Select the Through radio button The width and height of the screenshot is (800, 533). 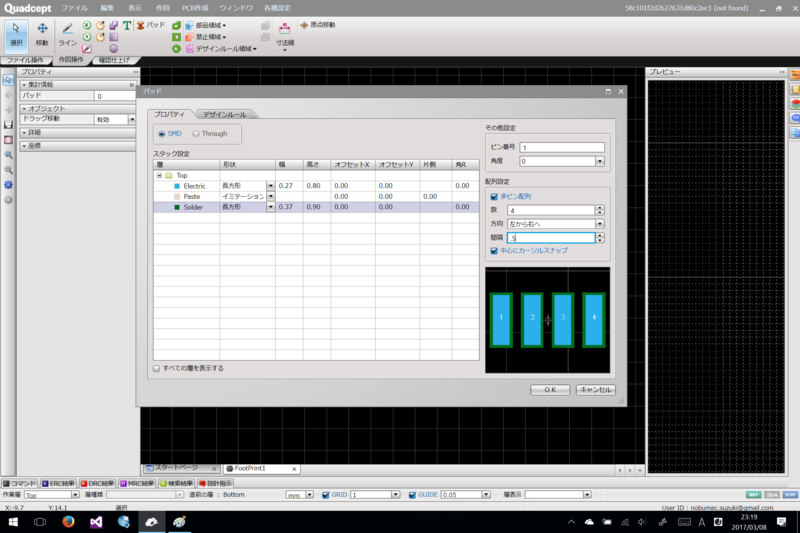point(196,134)
